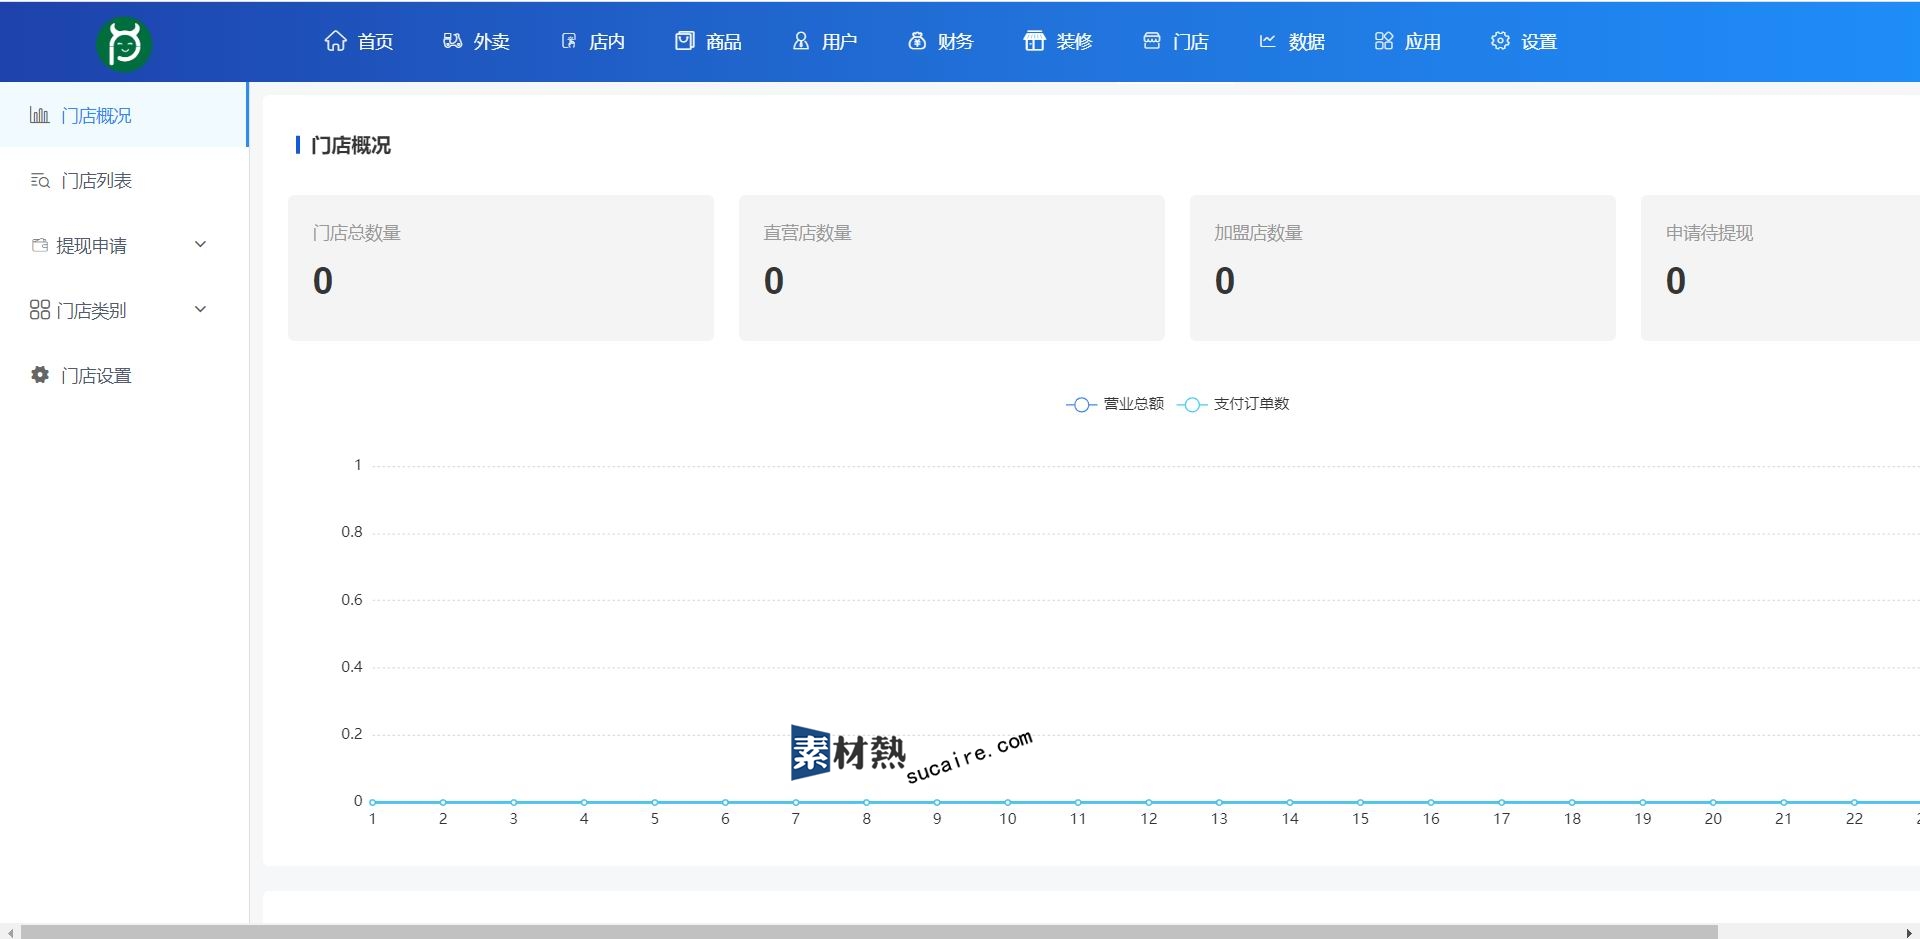The width and height of the screenshot is (1920, 939).
Task: Click the chart data point at day 20
Action: pyautogui.click(x=1713, y=802)
